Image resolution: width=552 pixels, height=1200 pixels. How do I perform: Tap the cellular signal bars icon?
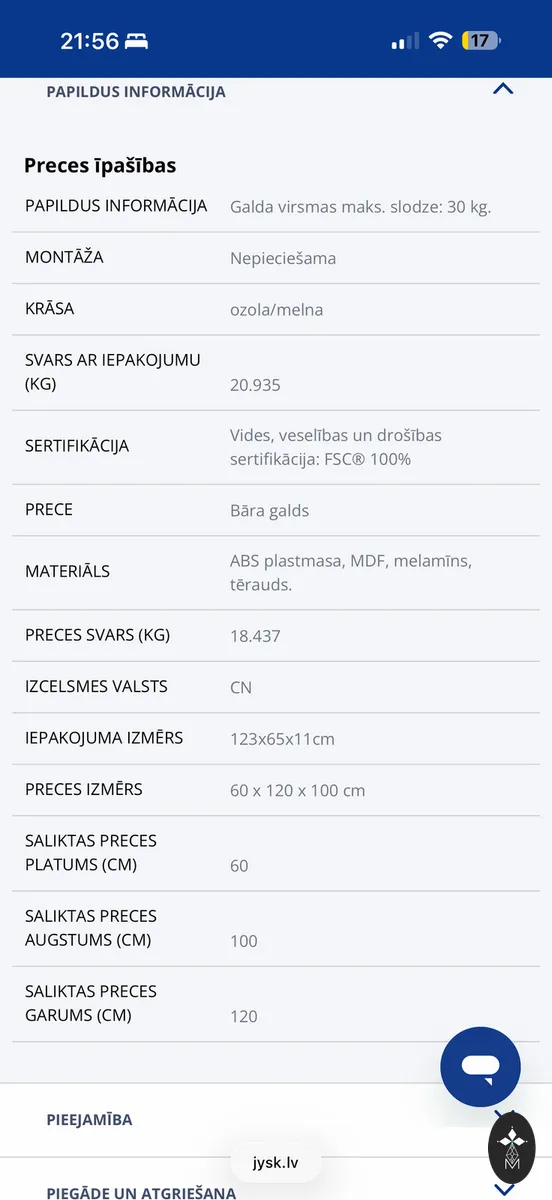tap(405, 41)
